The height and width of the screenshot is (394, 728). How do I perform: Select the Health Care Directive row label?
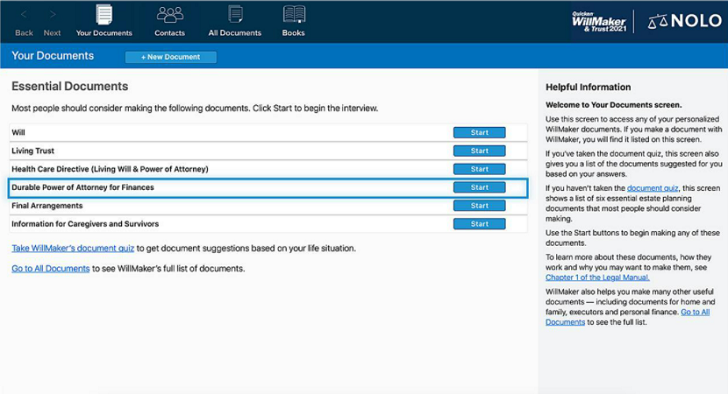[110, 169]
